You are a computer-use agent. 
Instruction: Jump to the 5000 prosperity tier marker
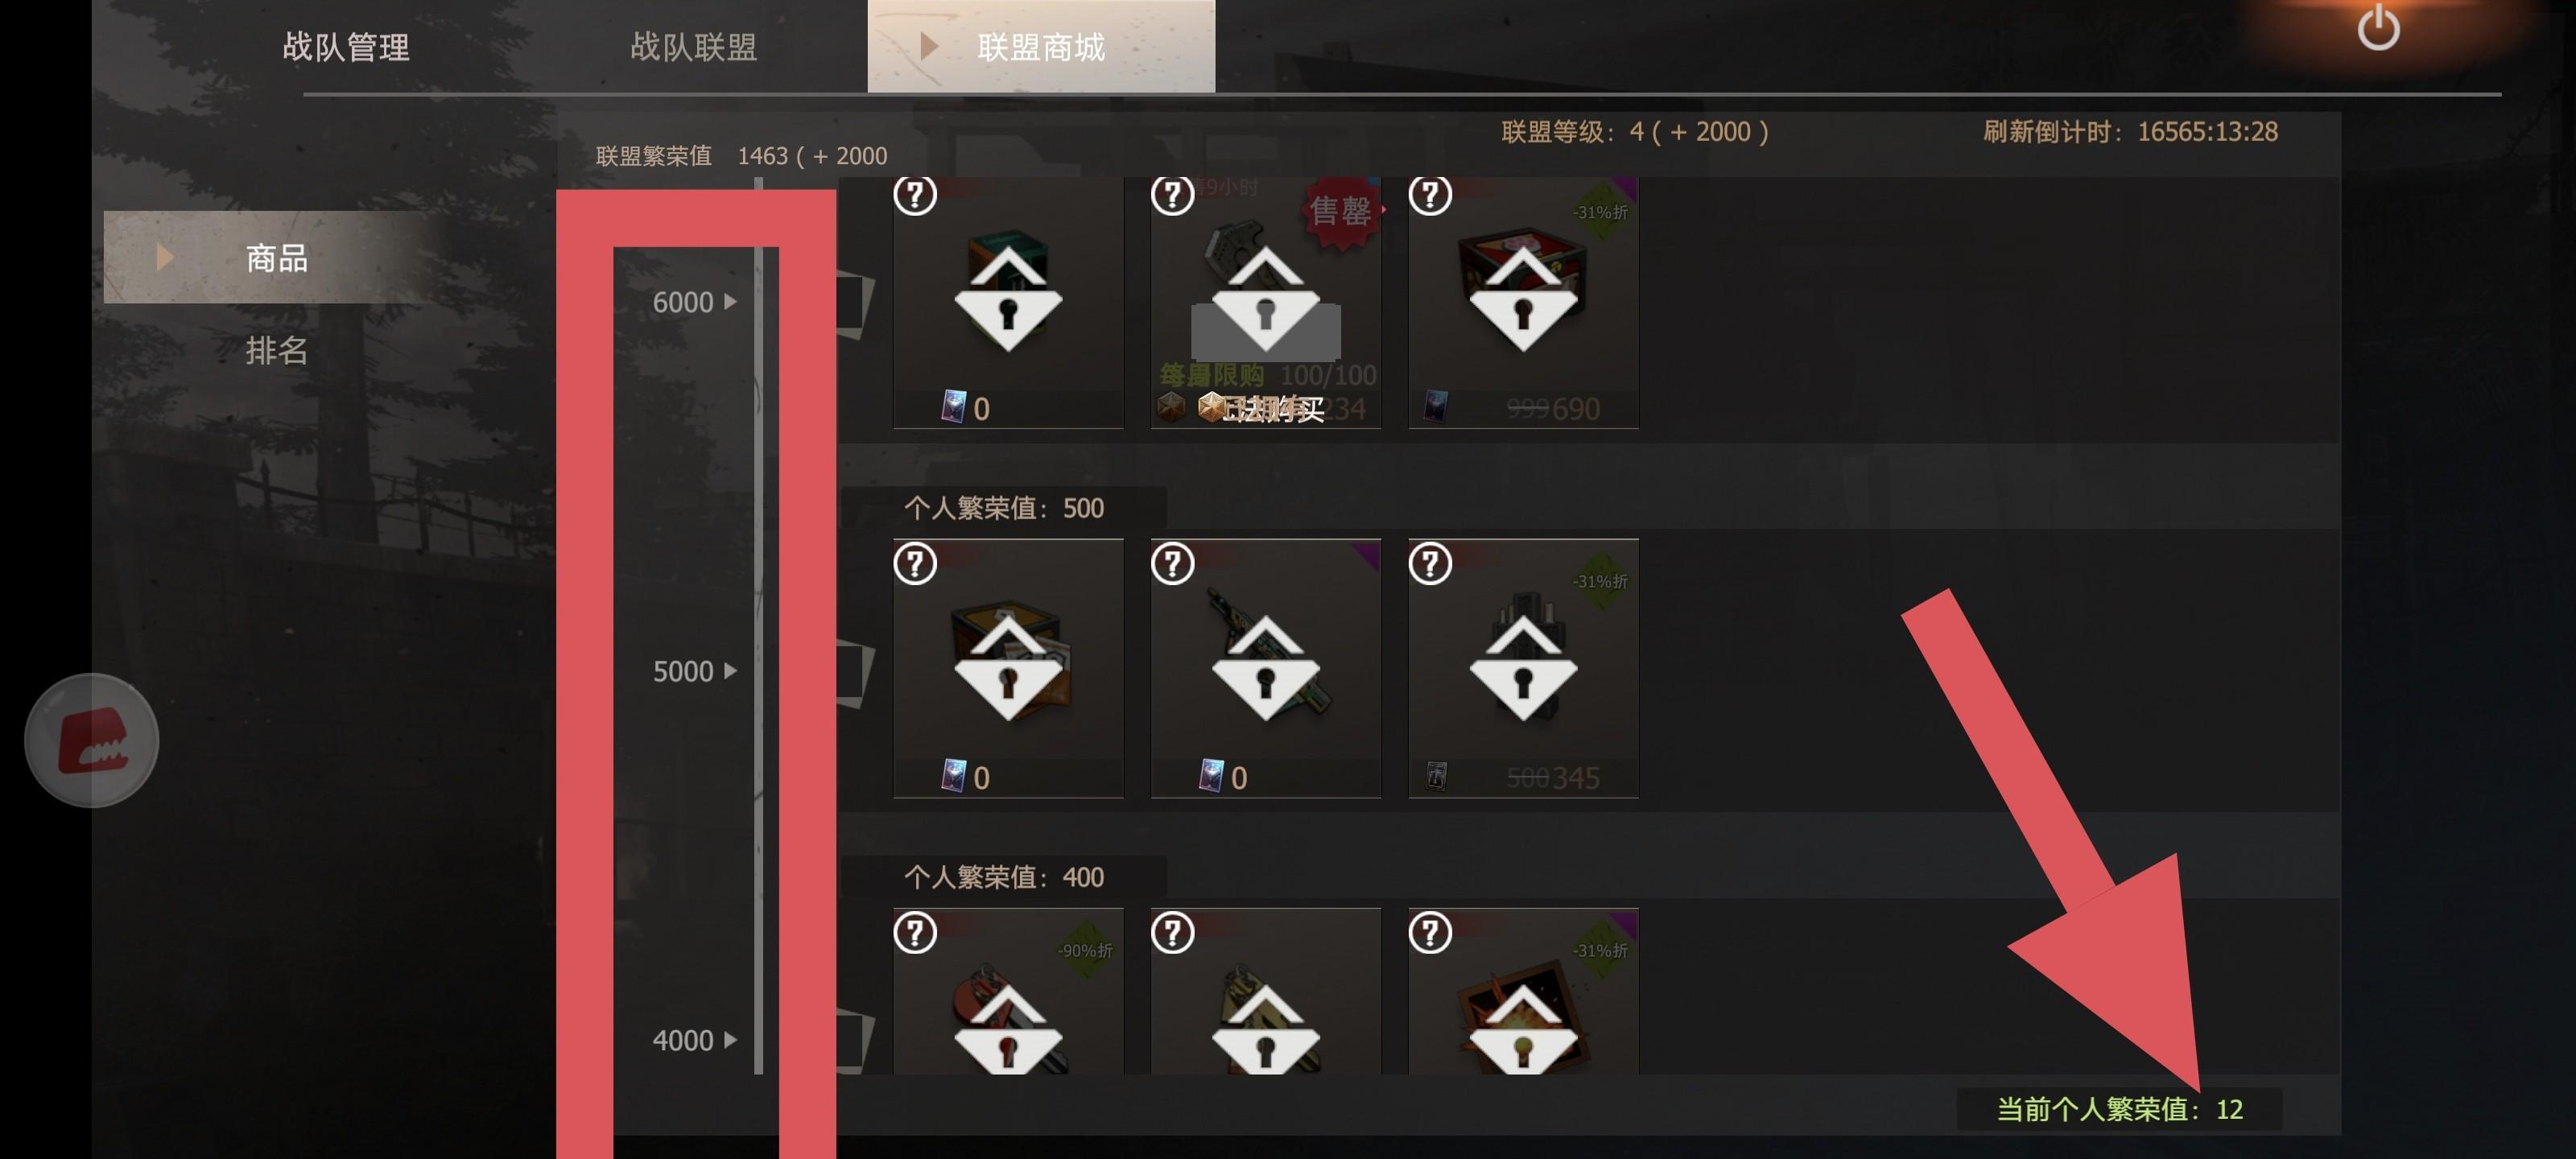tap(694, 671)
